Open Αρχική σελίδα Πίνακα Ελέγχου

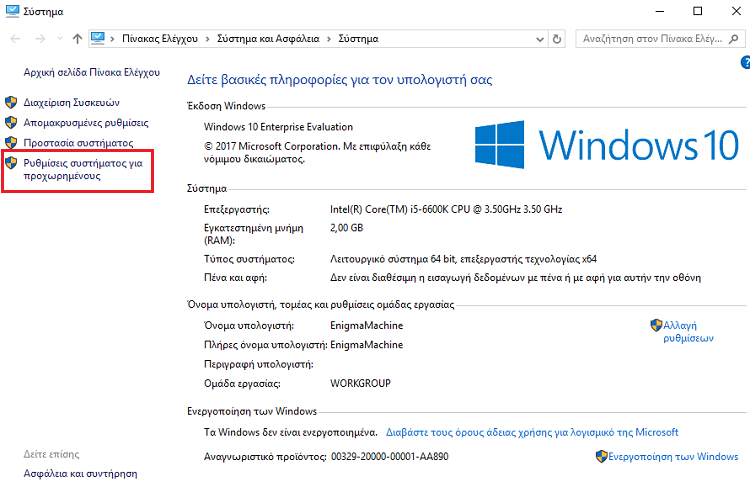pyautogui.click(x=92, y=72)
